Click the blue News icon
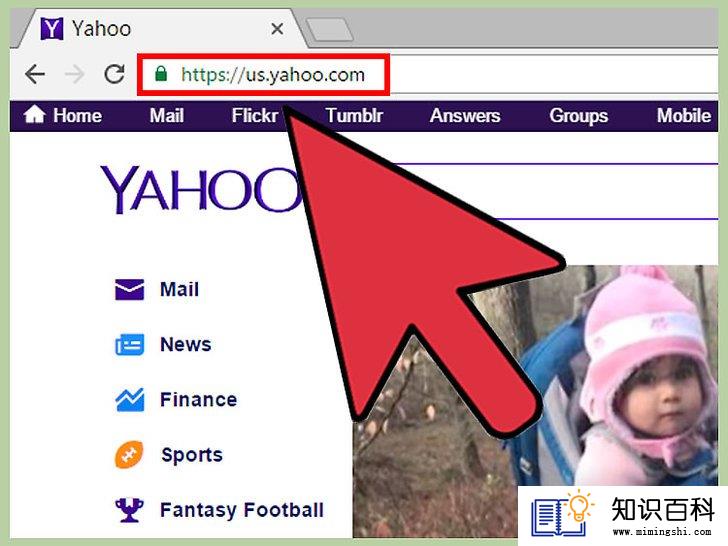The image size is (728, 546). [130, 344]
